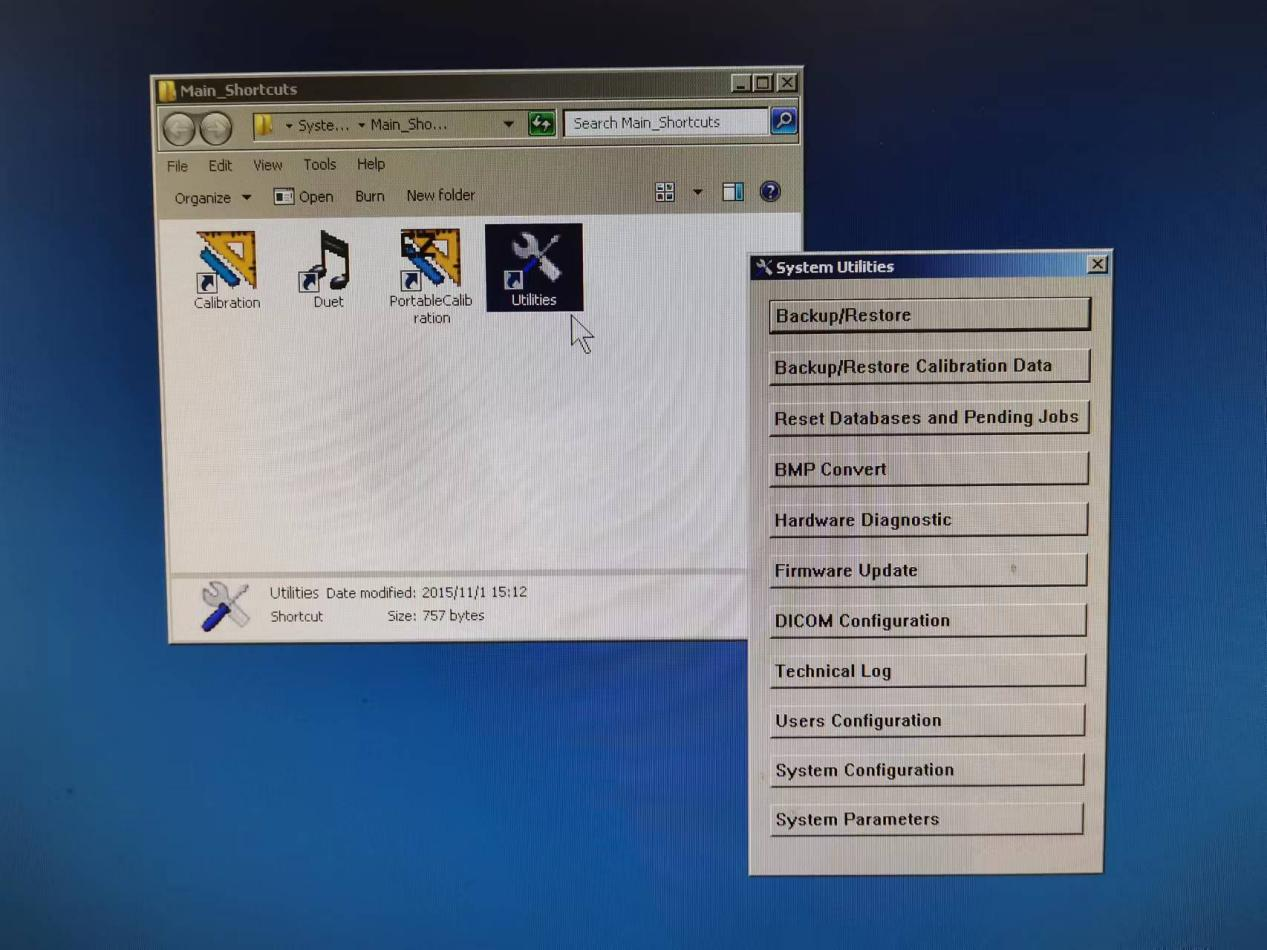Select the Duet shortcut icon

(x=328, y=270)
